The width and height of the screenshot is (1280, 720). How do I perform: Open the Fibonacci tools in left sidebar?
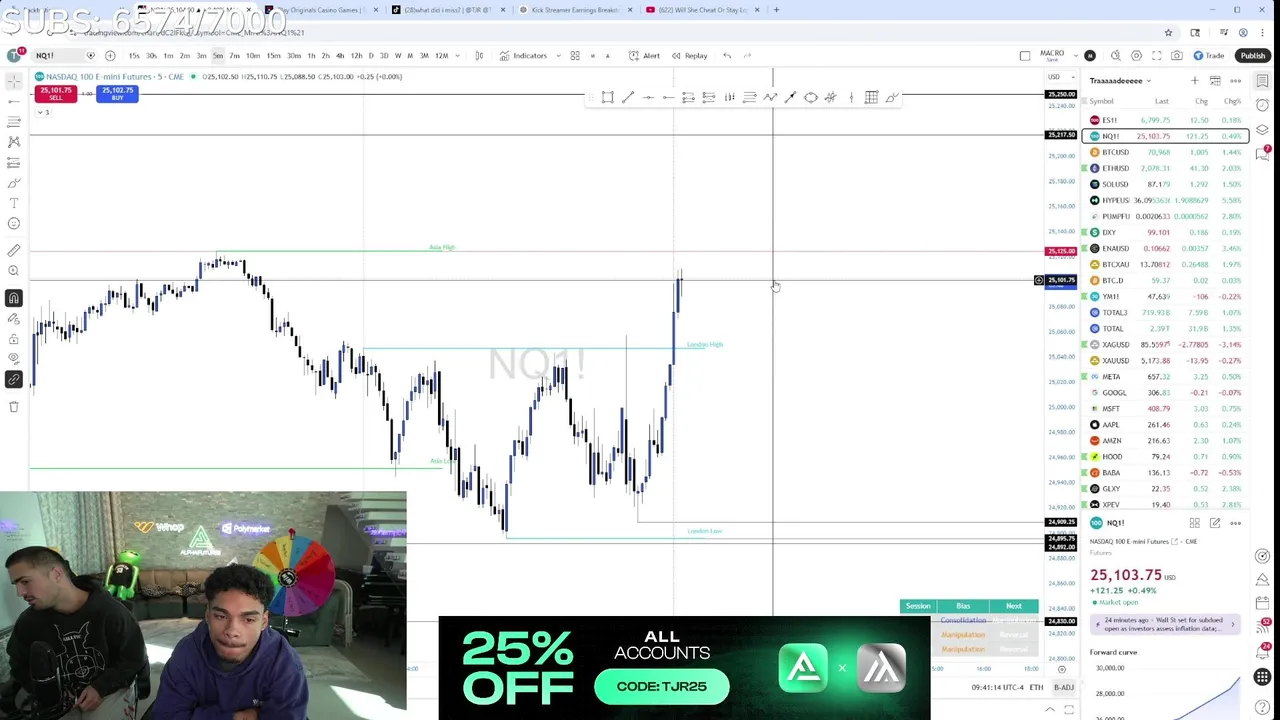point(13,121)
